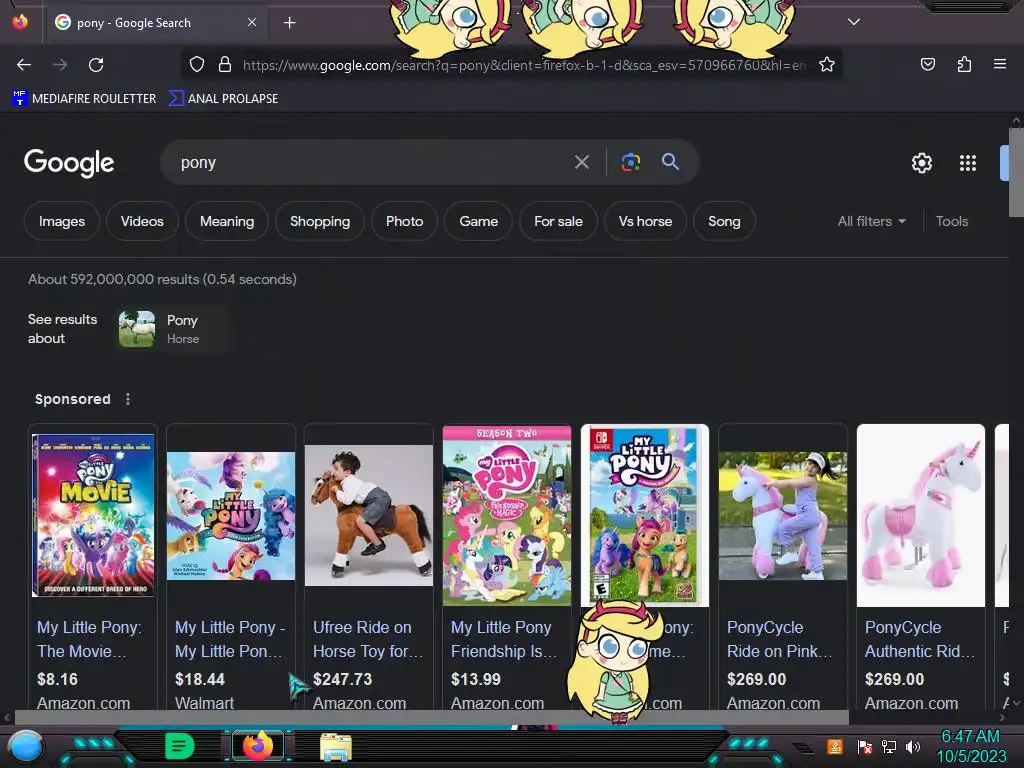Open File Explorer folder on taskbar
Image resolution: width=1024 pixels, height=768 pixels.
point(336,746)
